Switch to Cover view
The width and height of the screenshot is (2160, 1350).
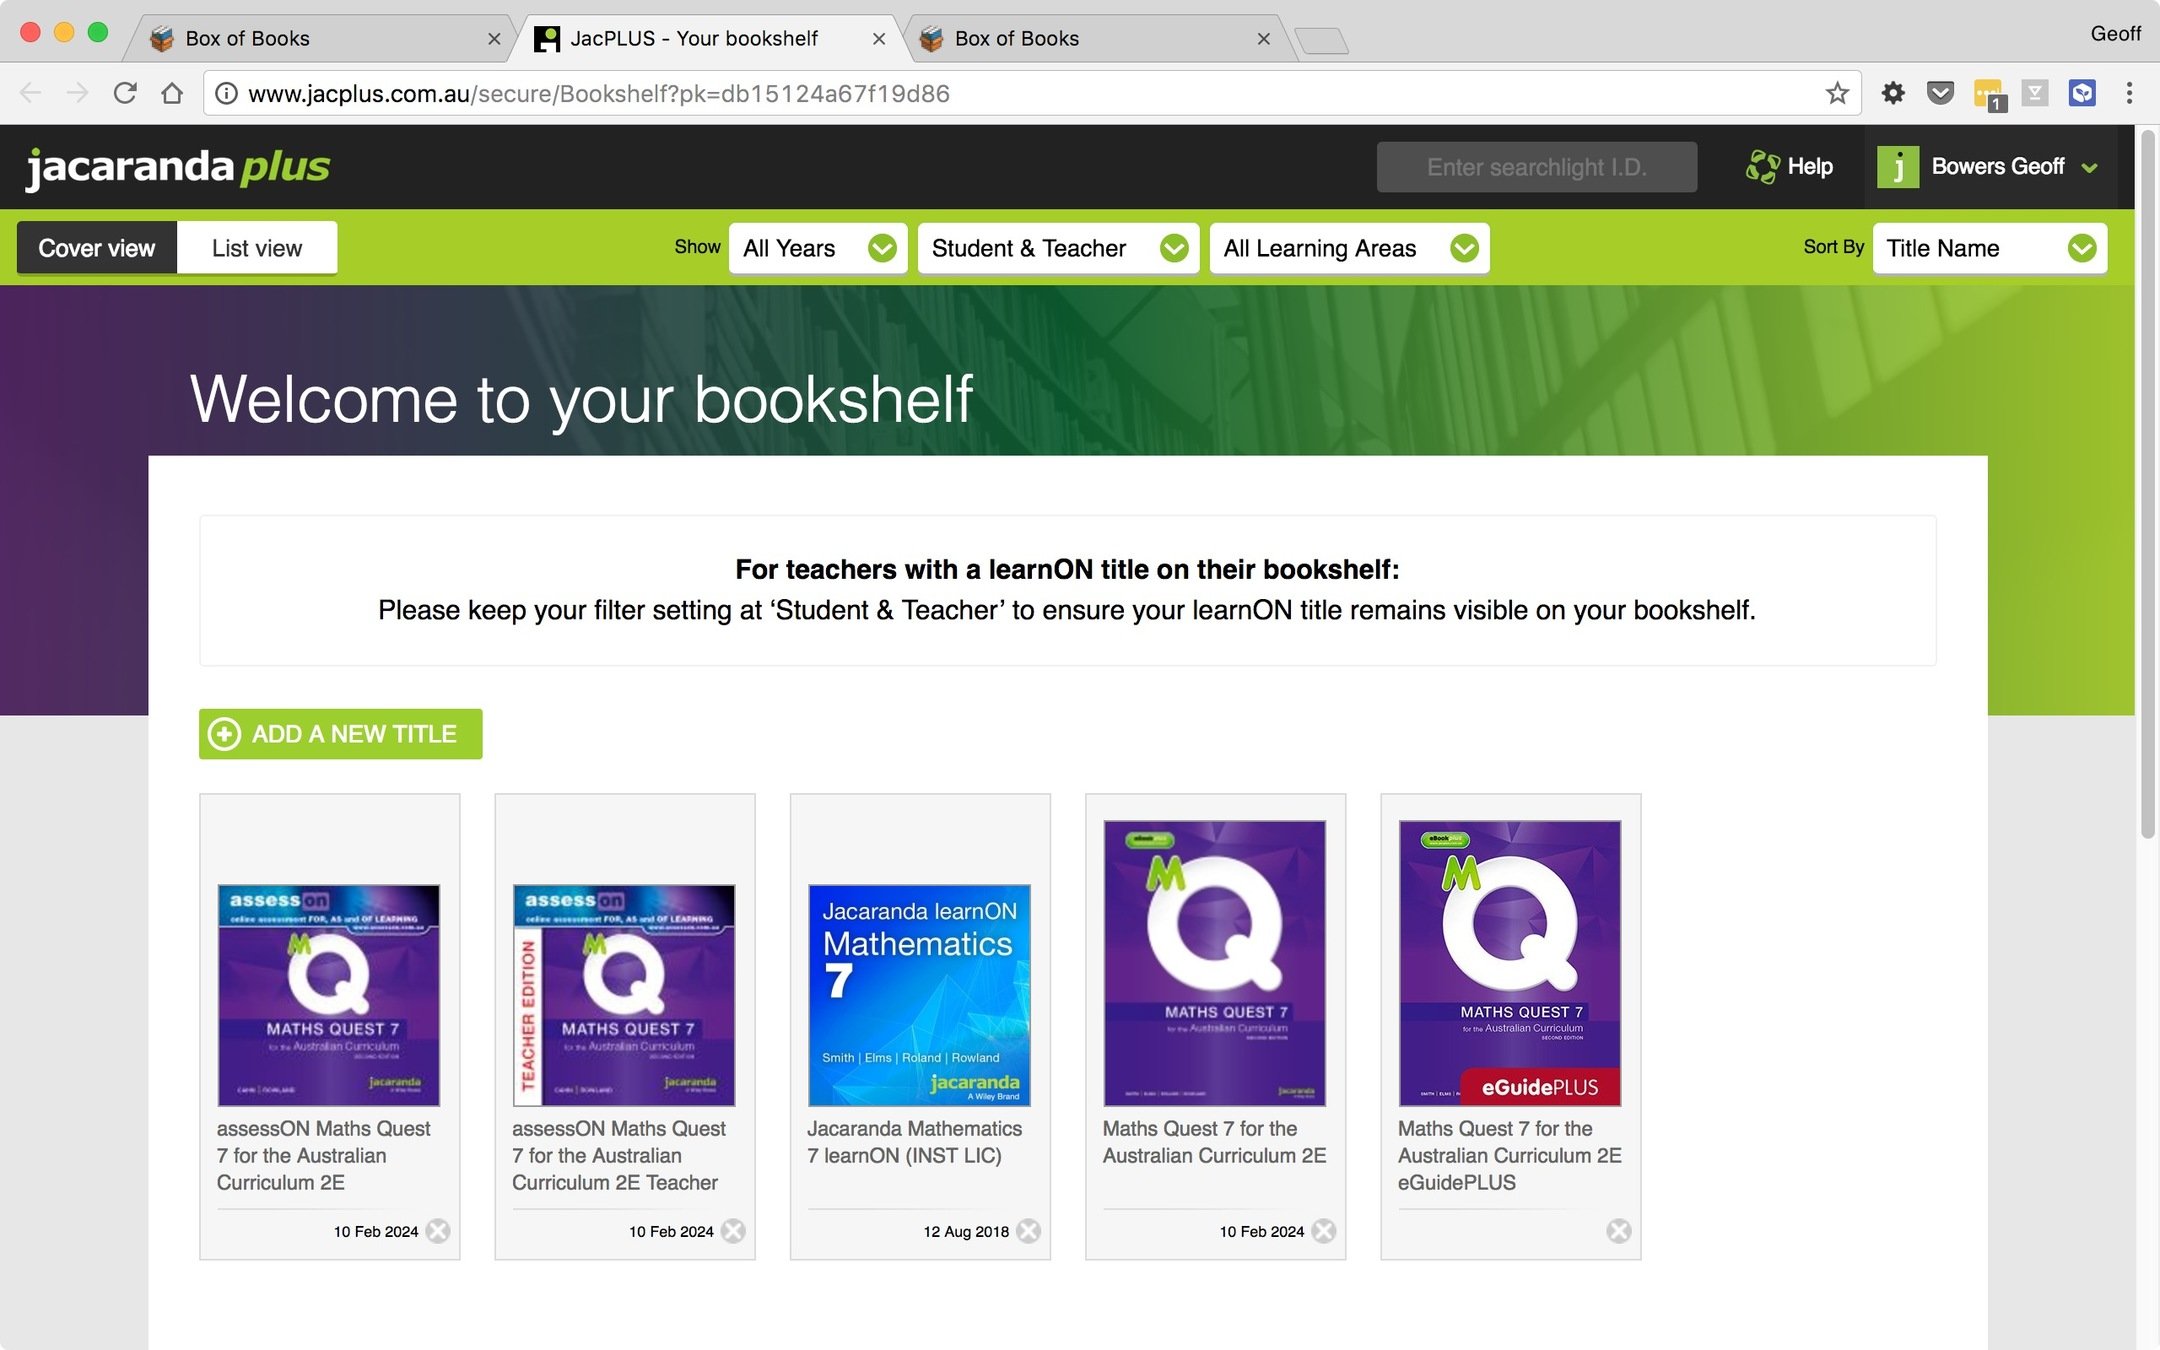pos(97,248)
